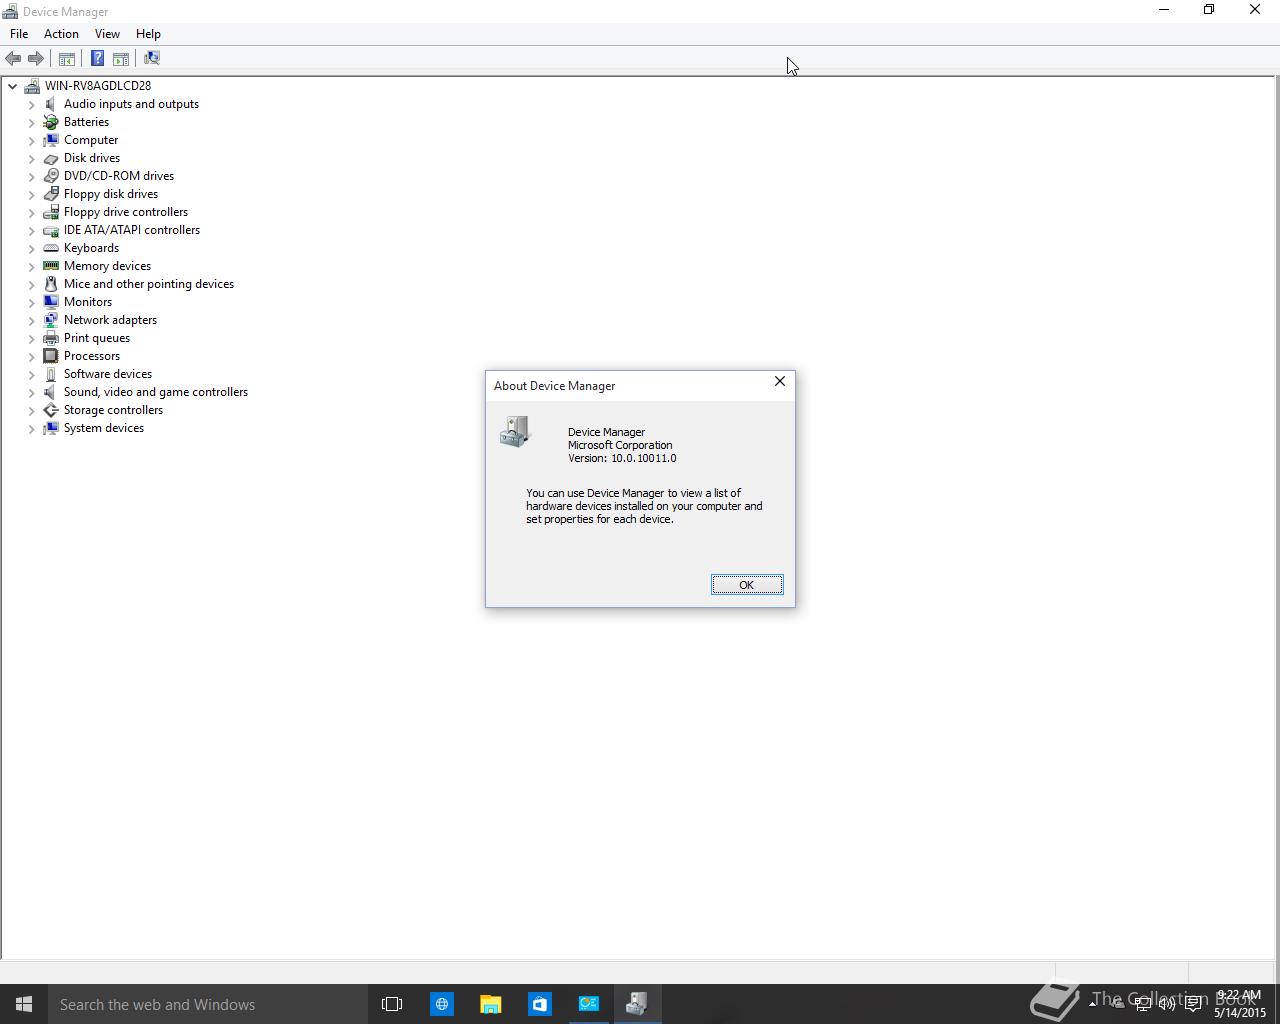Select the Floppy drive controllers icon
Screen dimensions: 1280x1024
[51, 212]
